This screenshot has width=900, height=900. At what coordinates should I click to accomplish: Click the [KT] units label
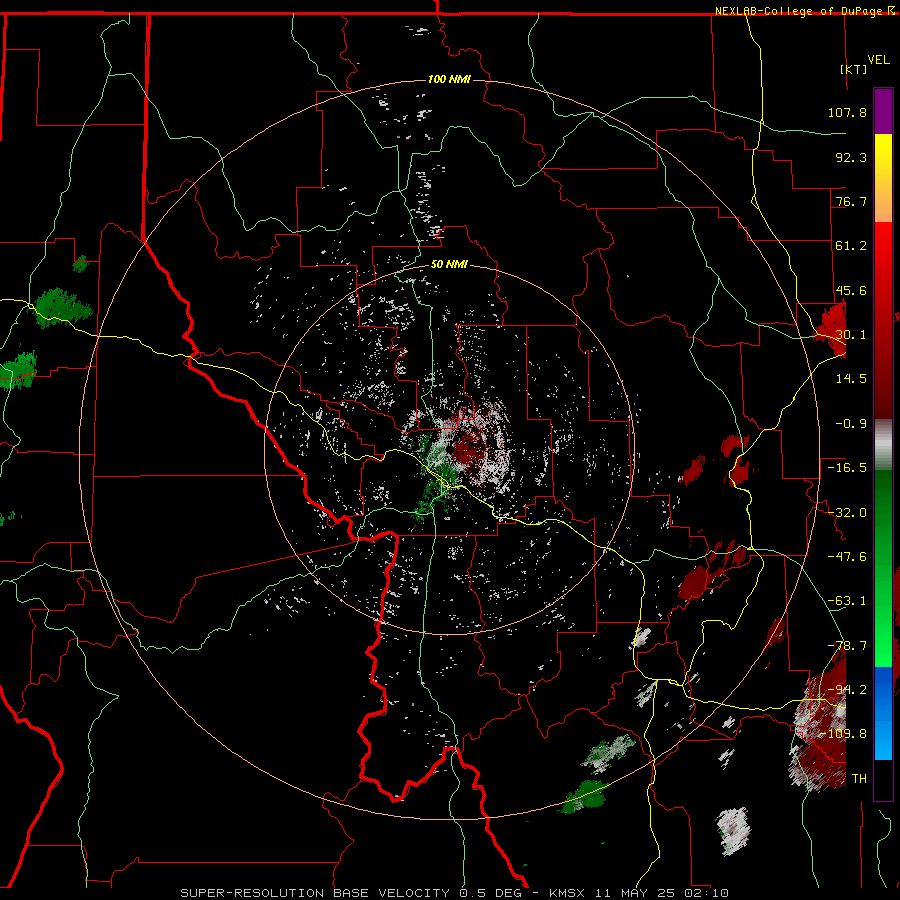[x=854, y=69]
